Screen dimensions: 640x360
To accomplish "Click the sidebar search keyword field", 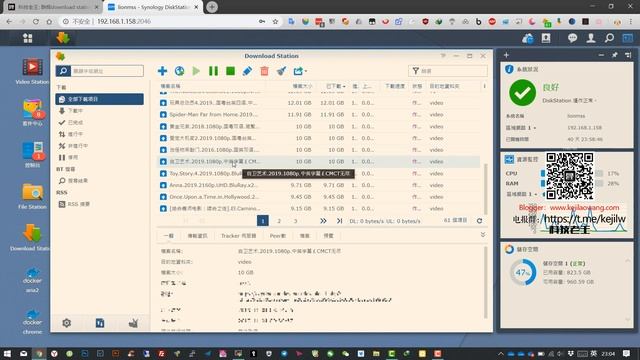I will coord(107,71).
